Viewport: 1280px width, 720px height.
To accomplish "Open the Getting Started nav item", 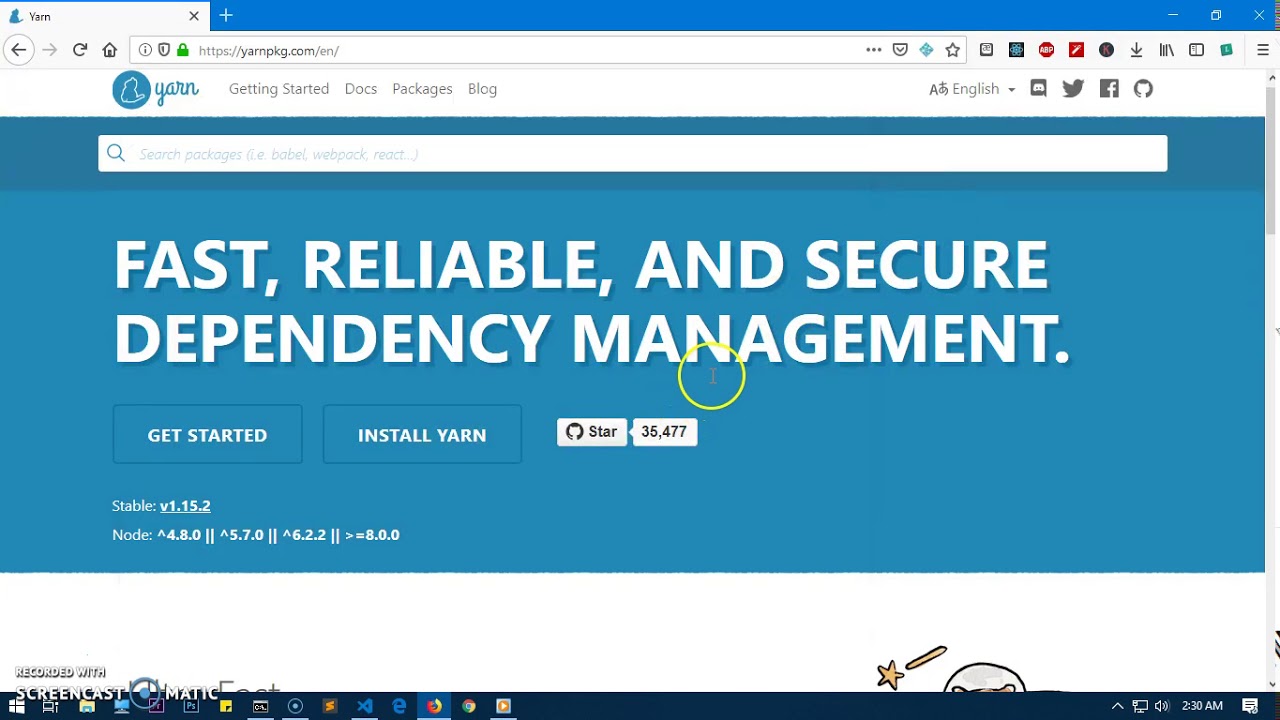I will pos(279,89).
